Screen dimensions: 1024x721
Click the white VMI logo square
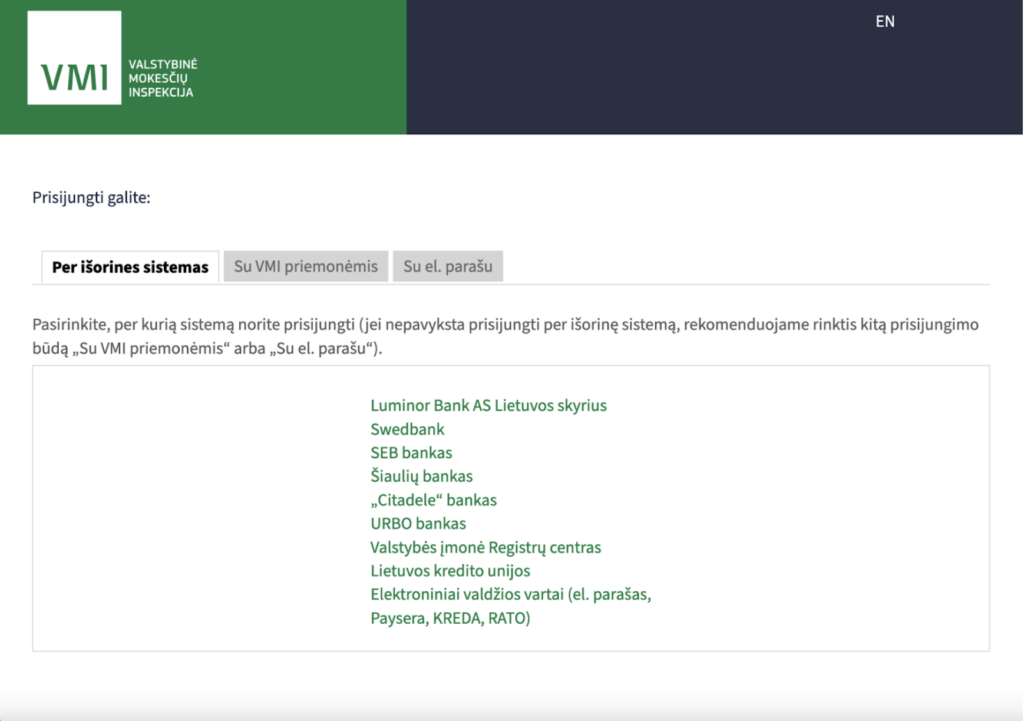coord(74,58)
